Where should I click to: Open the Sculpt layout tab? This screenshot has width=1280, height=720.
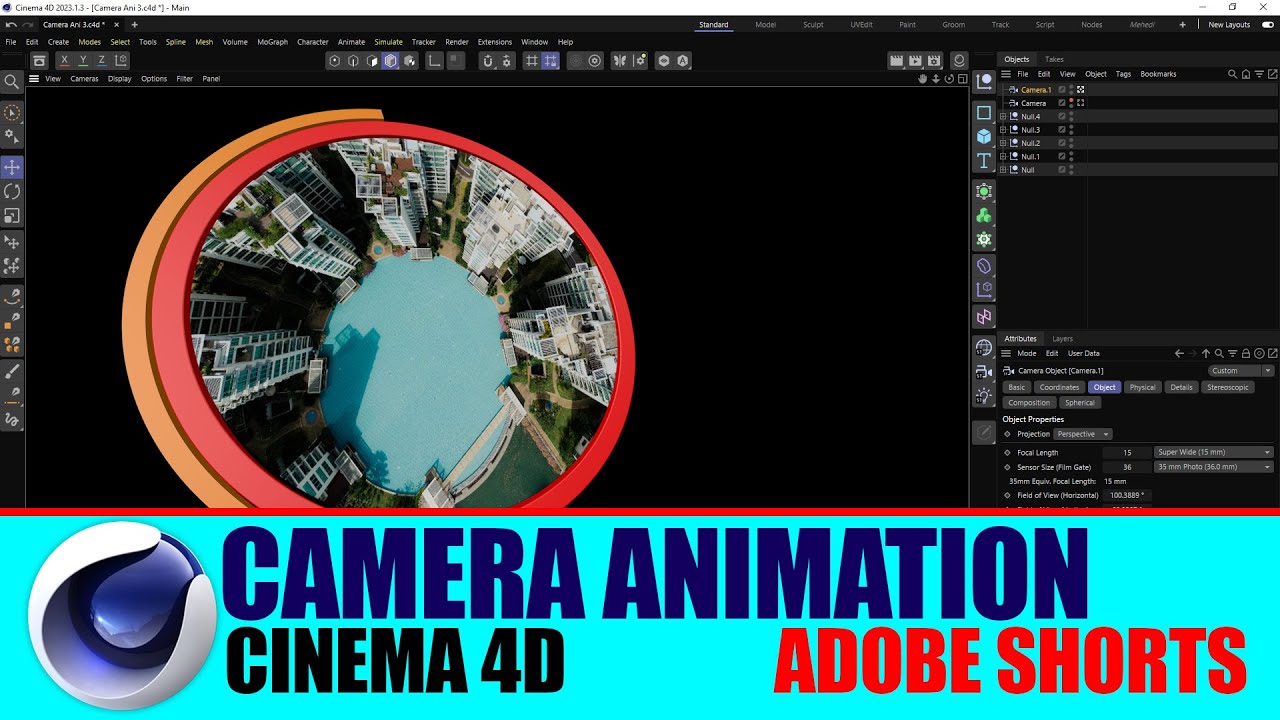(813, 24)
